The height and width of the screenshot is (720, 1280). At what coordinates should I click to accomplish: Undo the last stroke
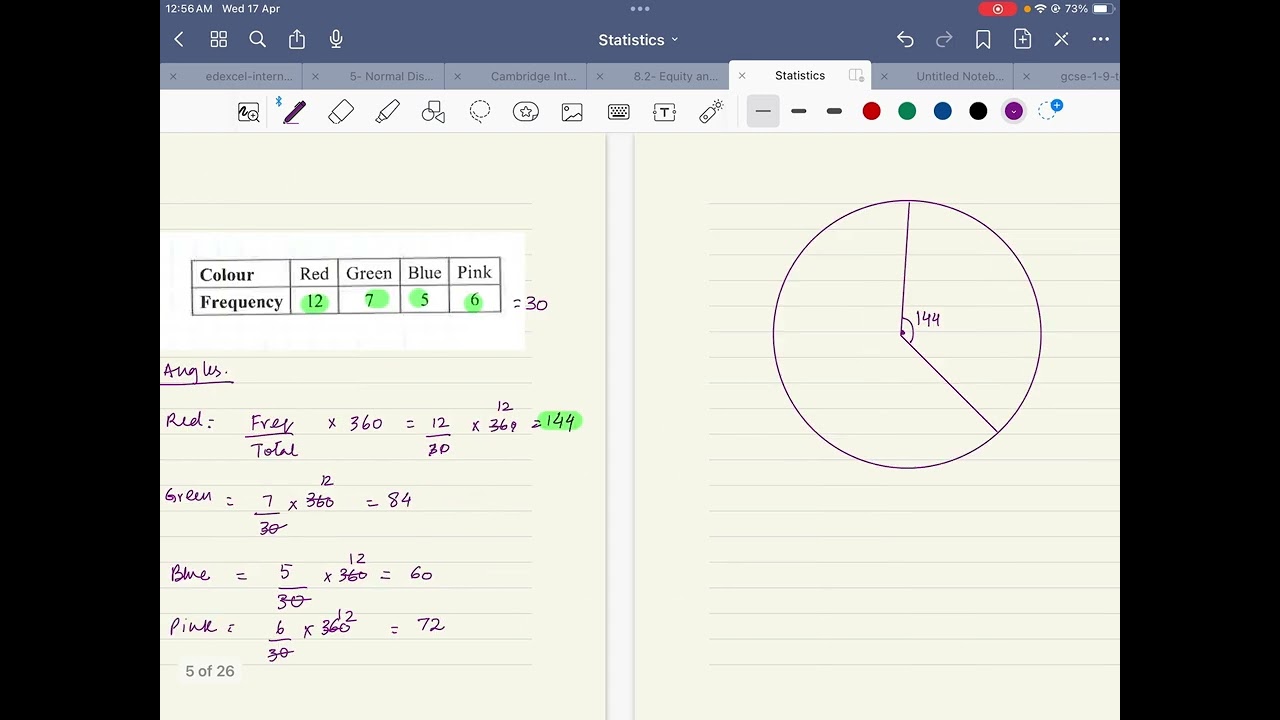click(905, 40)
